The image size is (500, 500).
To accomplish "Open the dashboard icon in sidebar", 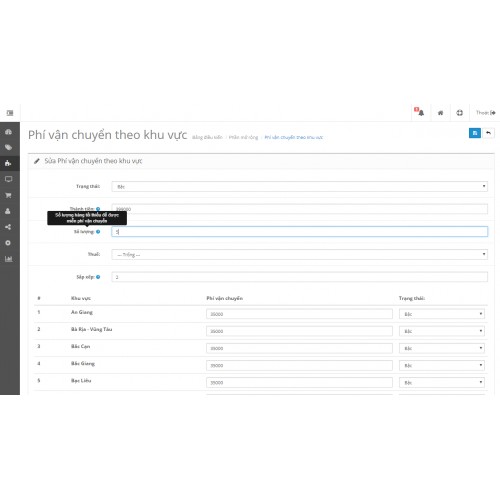I will (8, 132).
